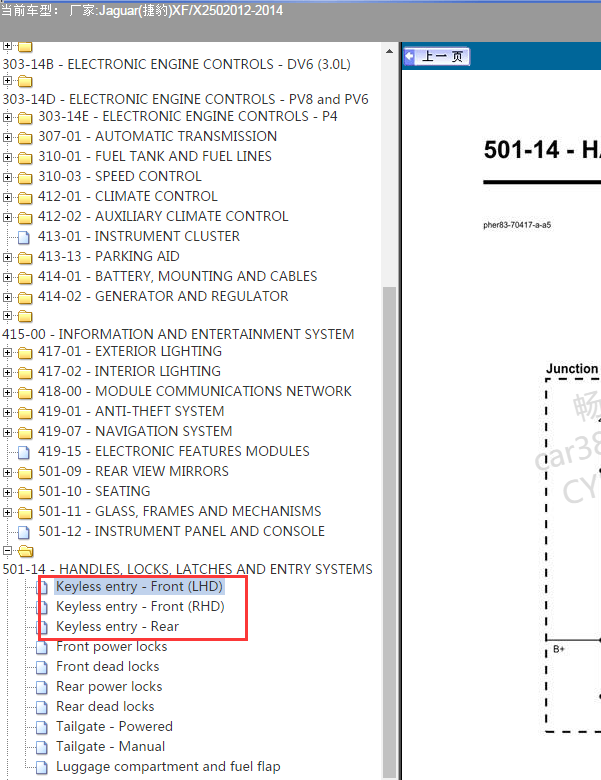Expand the 310-03 Speed Control node
The height and width of the screenshot is (780, 601).
pos(7,177)
